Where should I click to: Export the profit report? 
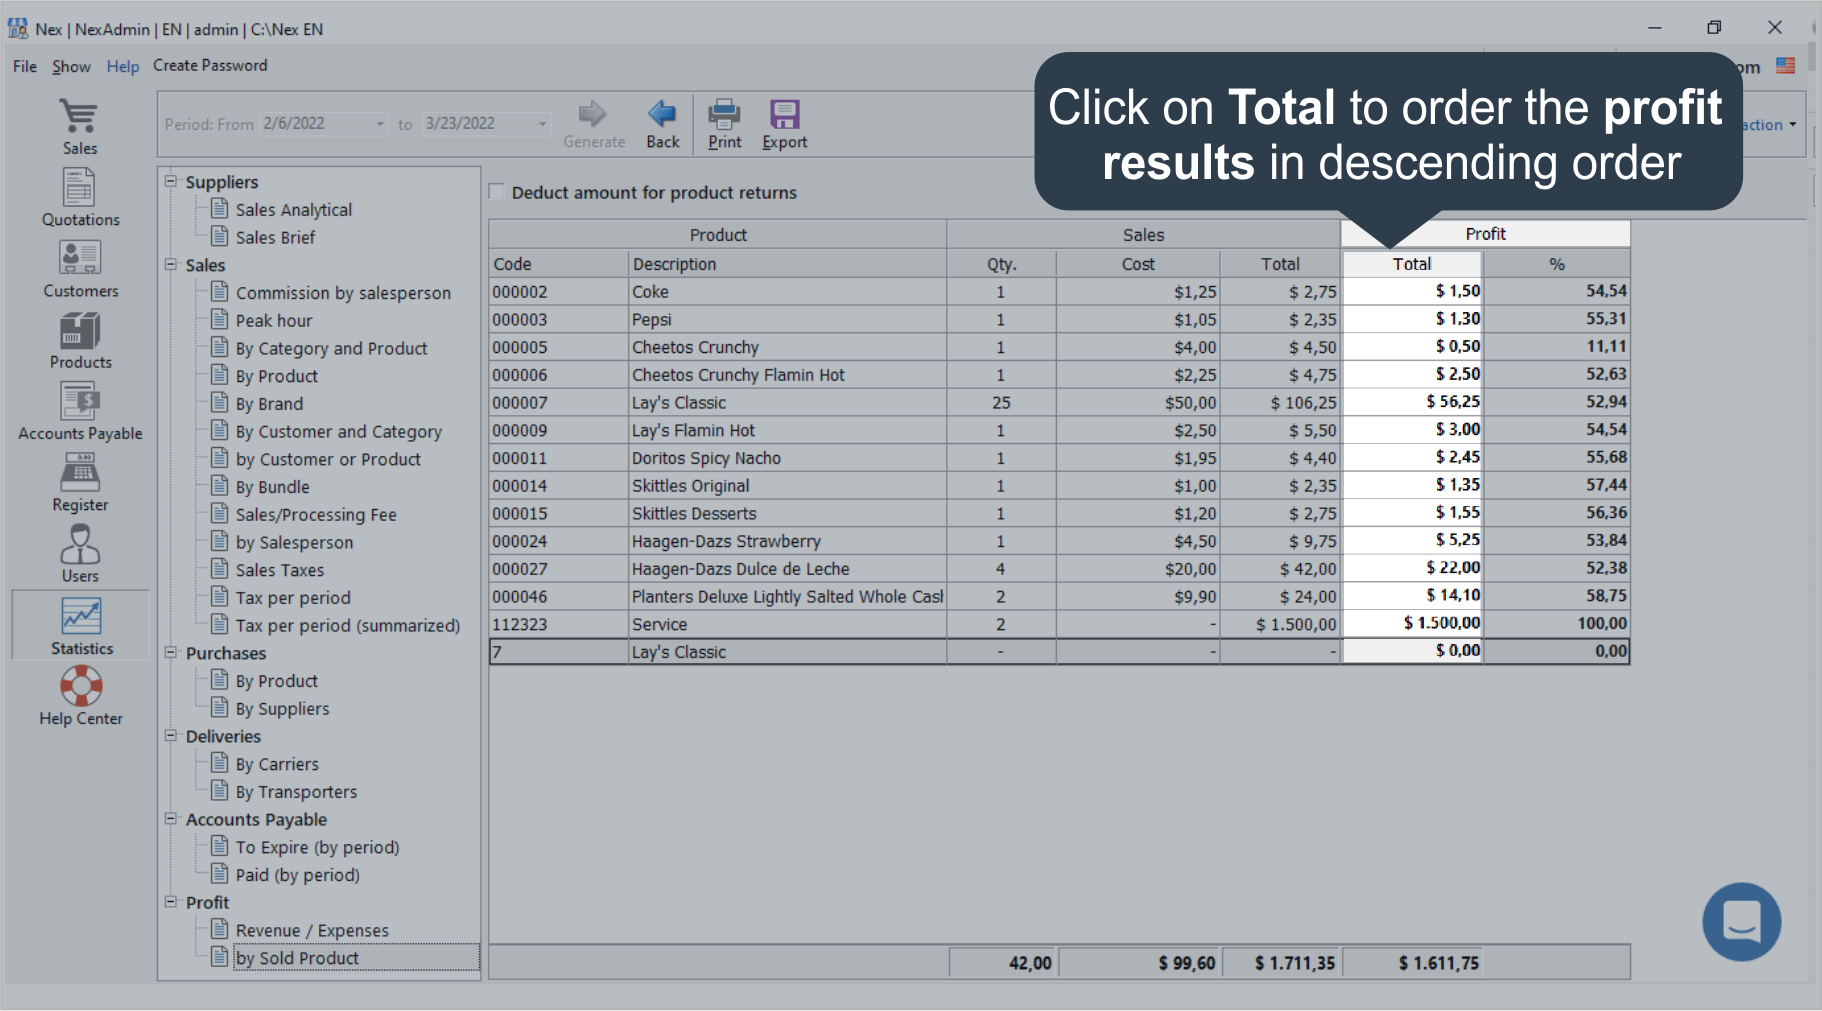click(x=784, y=122)
